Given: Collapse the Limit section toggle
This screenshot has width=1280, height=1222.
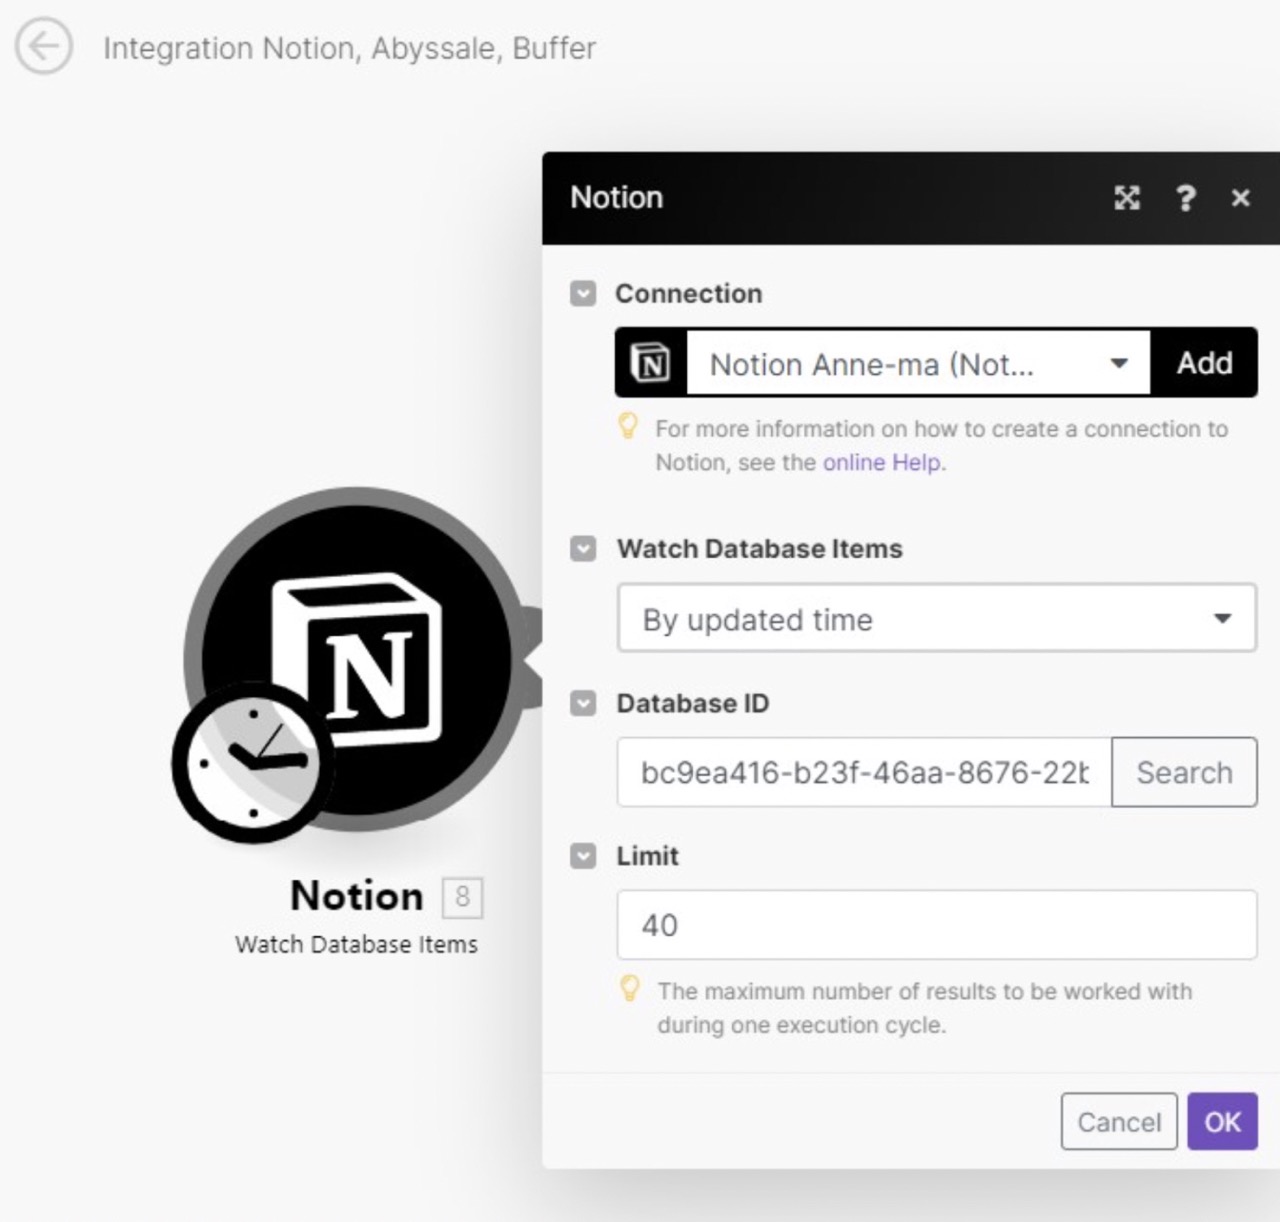Looking at the screenshot, I should pos(583,856).
